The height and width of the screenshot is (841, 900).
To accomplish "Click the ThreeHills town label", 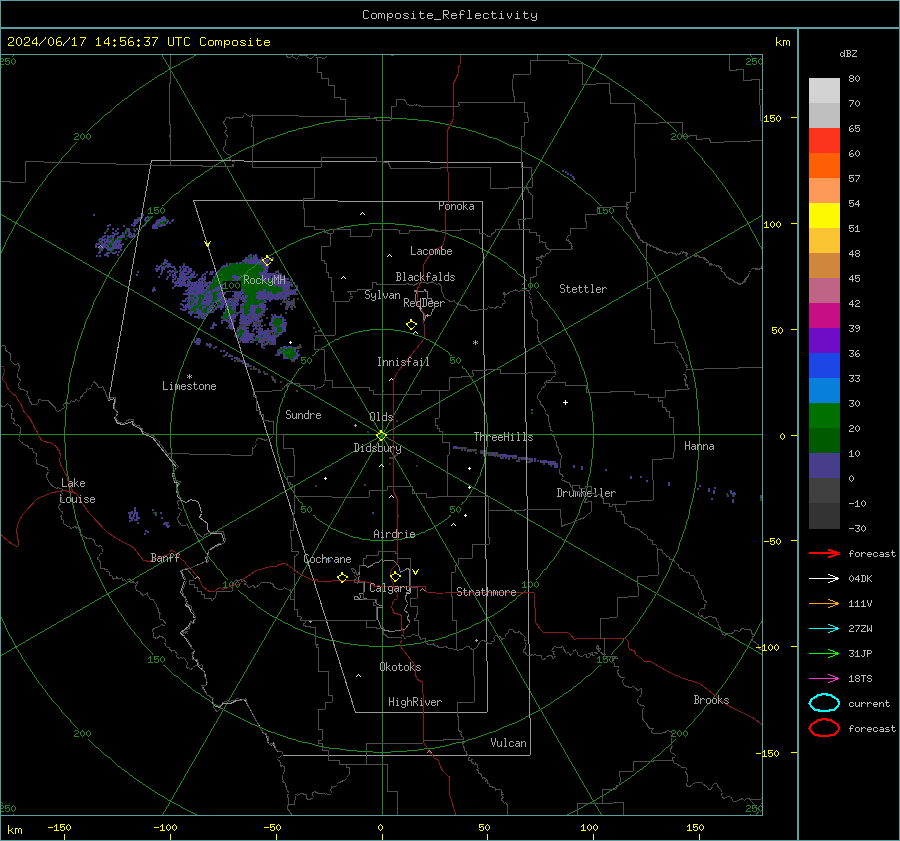I will 503,437.
